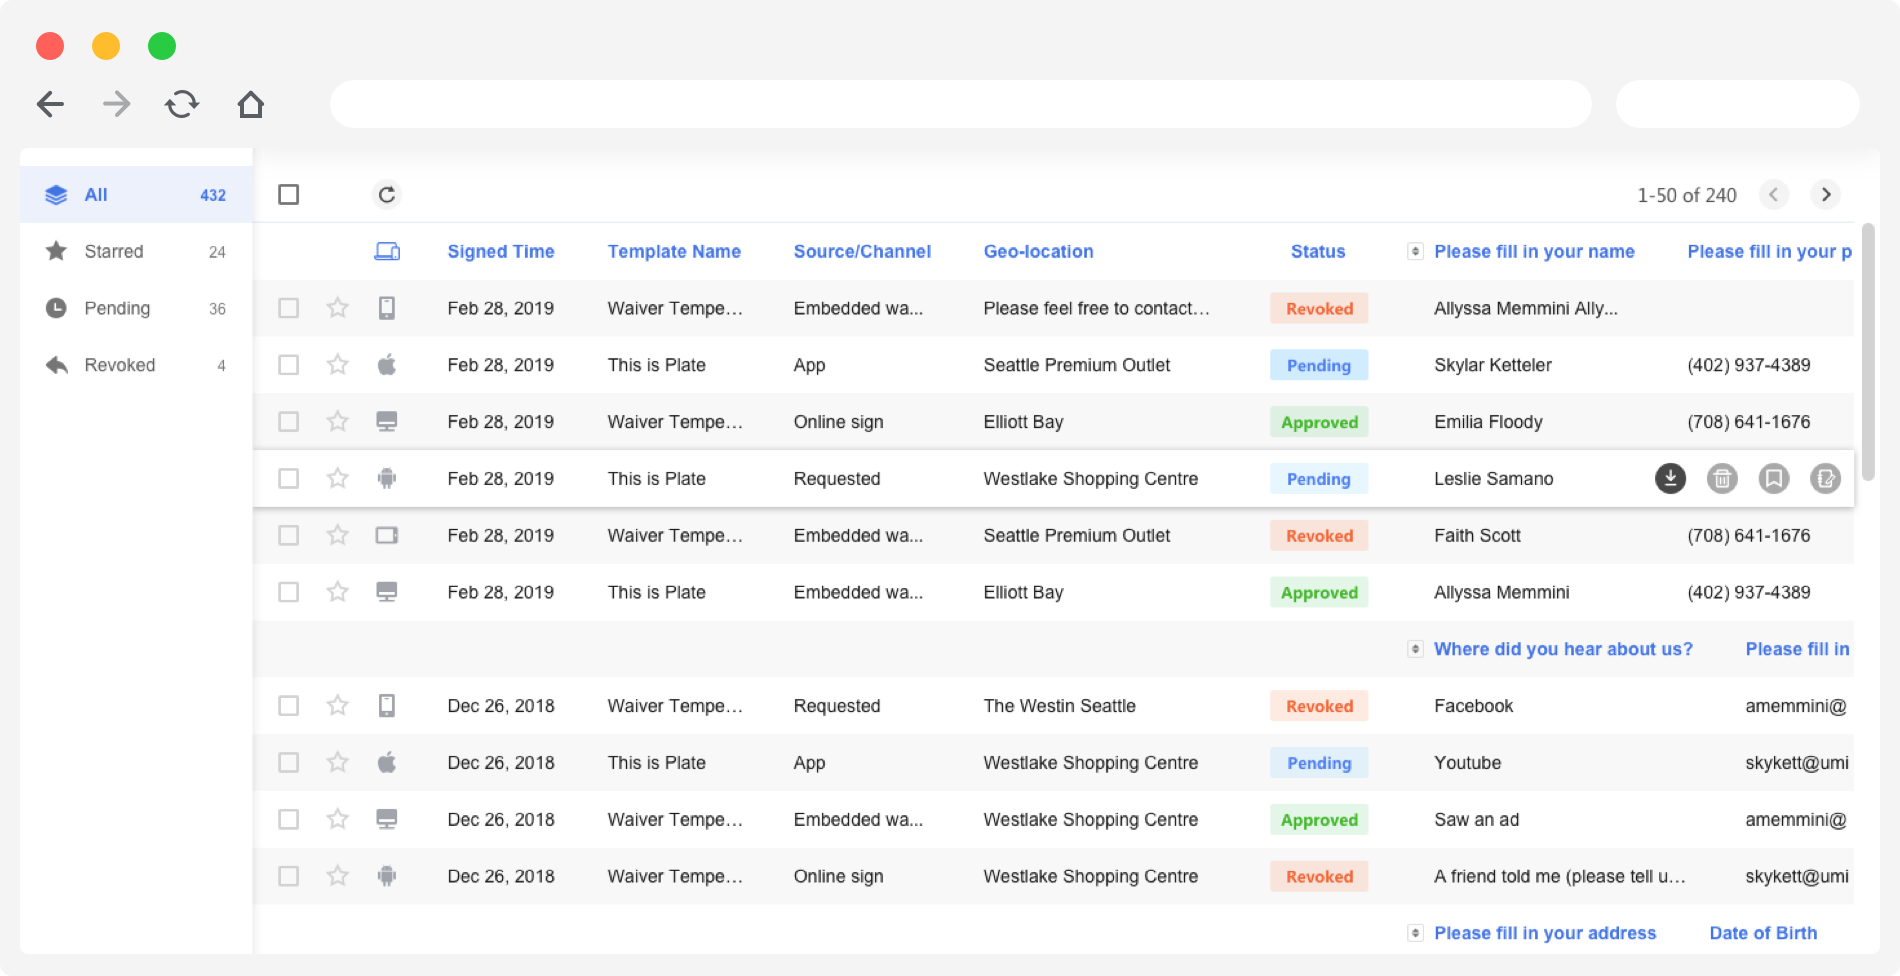The height and width of the screenshot is (976, 1900).
Task: Bookmark Leslie Samano's record
Action: click(x=1775, y=479)
